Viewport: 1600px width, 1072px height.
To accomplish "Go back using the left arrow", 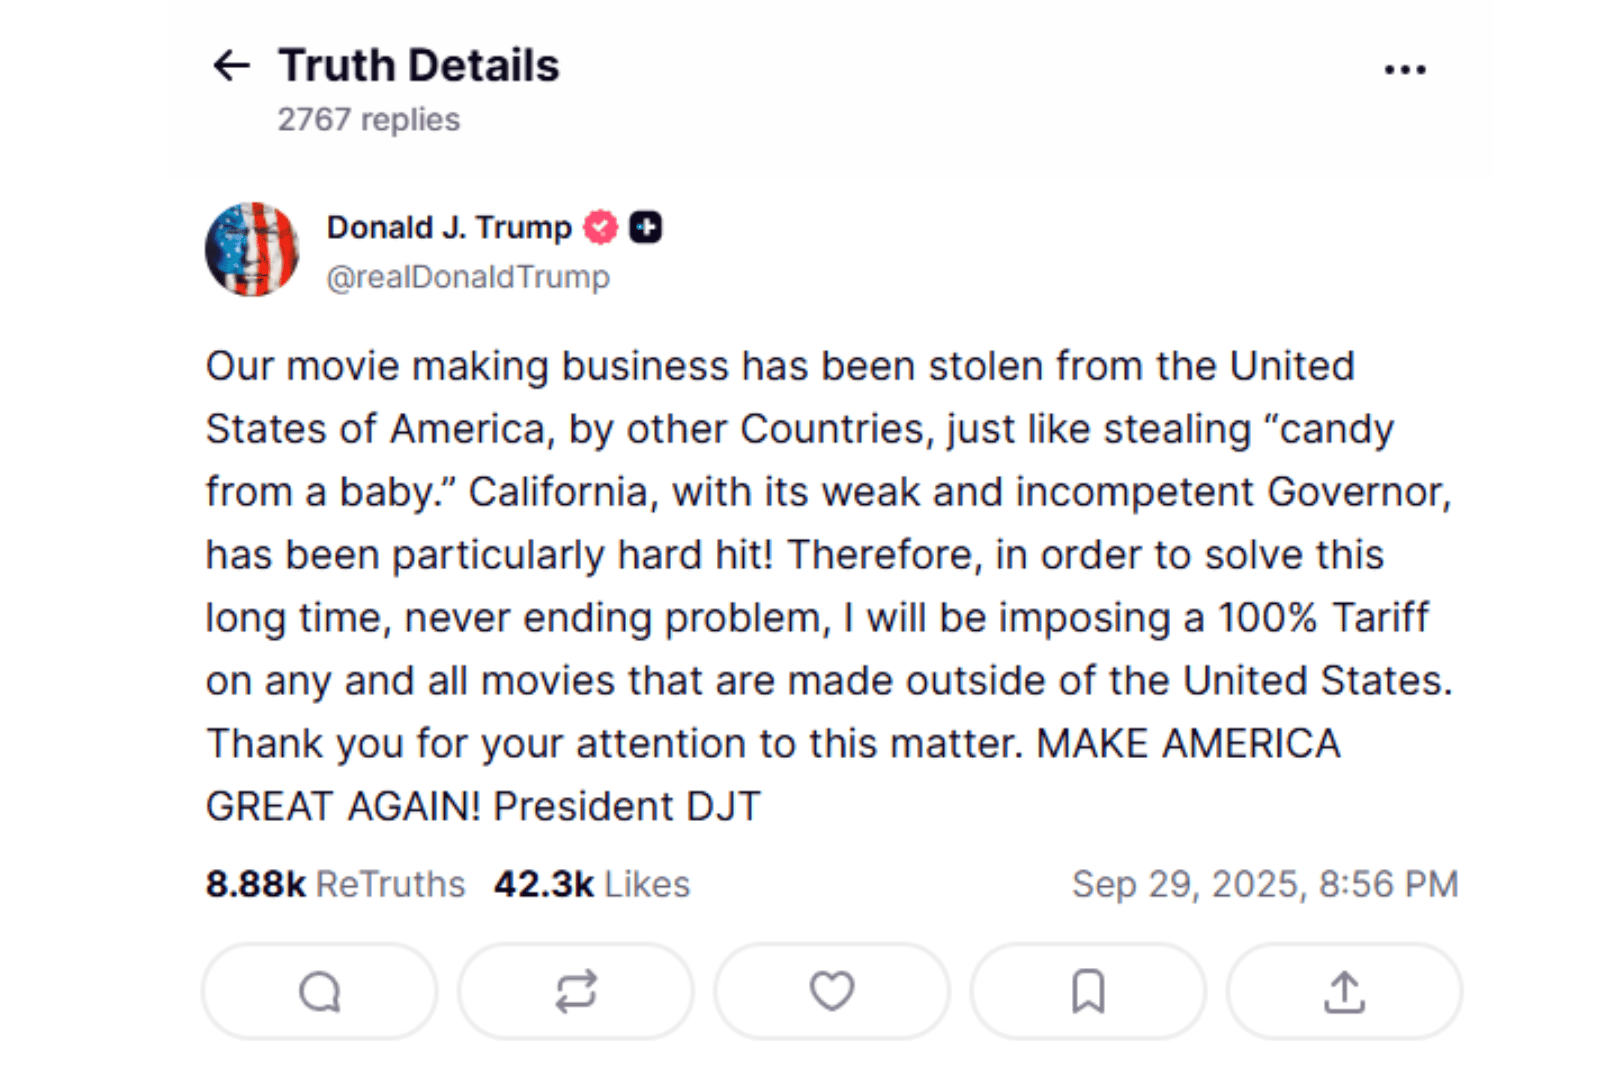I will point(231,66).
